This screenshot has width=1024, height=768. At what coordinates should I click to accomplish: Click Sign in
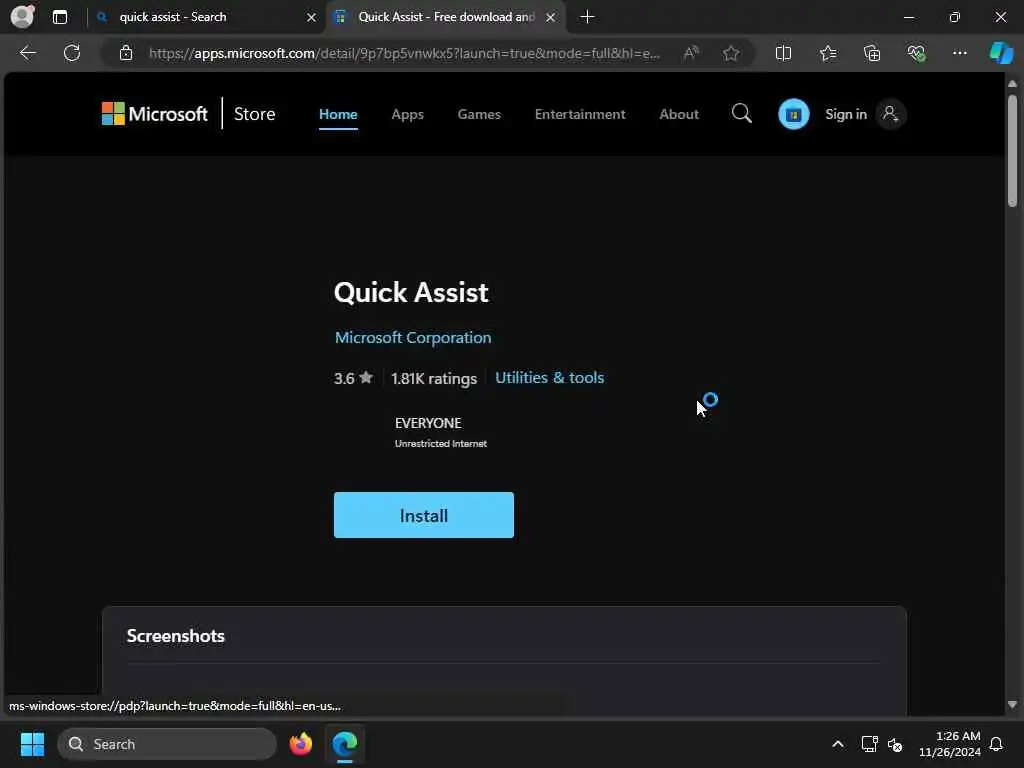pos(846,114)
